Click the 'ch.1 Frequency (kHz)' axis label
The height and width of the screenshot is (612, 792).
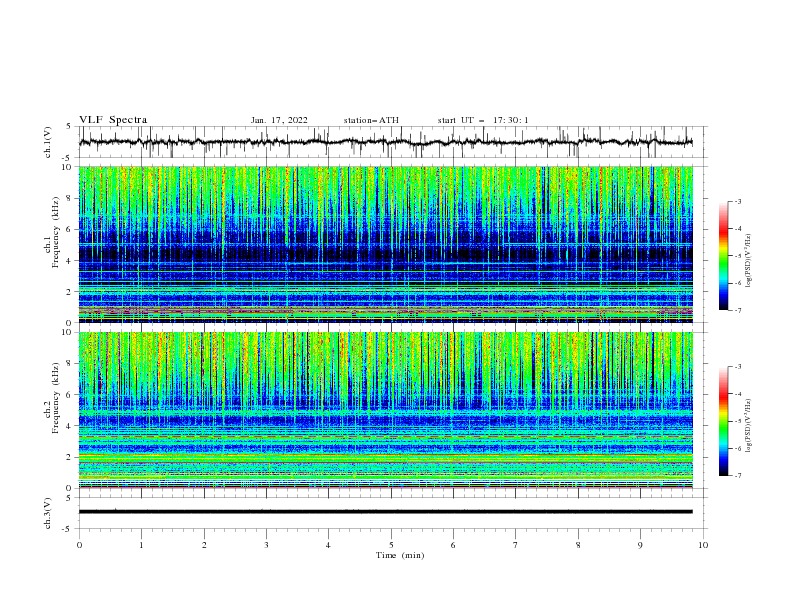(52, 230)
